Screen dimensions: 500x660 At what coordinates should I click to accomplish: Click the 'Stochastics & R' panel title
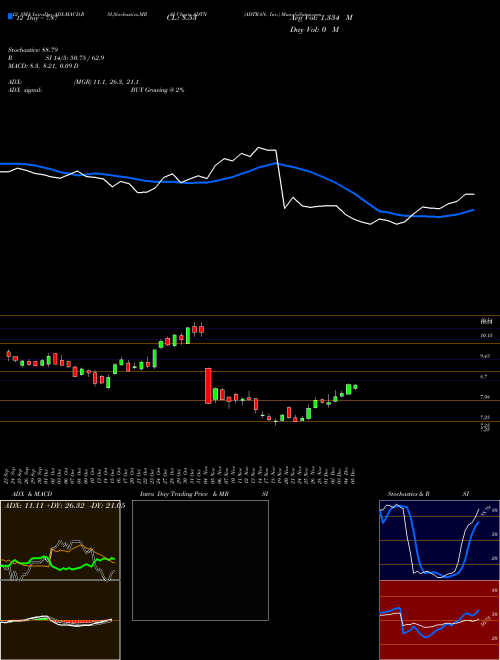408,494
